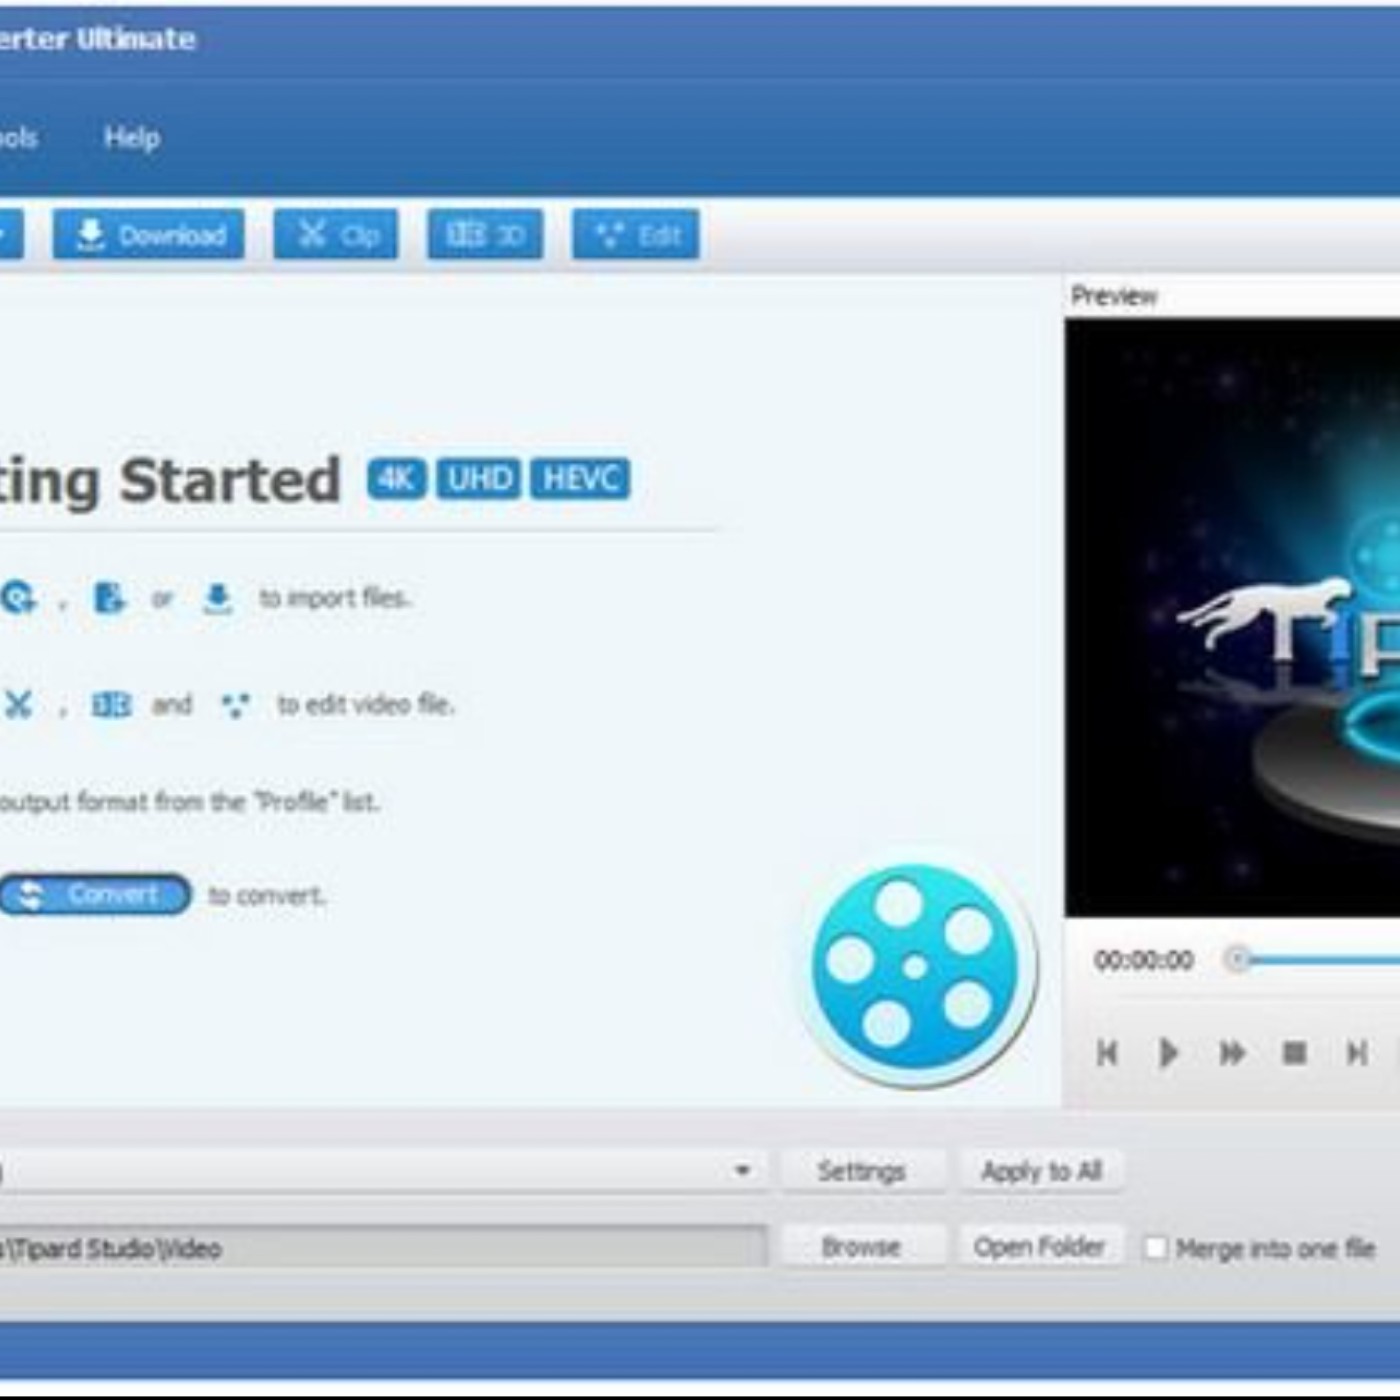This screenshot has width=1400, height=1400.
Task: Click the 'to import files.' text
Action: click(335, 598)
